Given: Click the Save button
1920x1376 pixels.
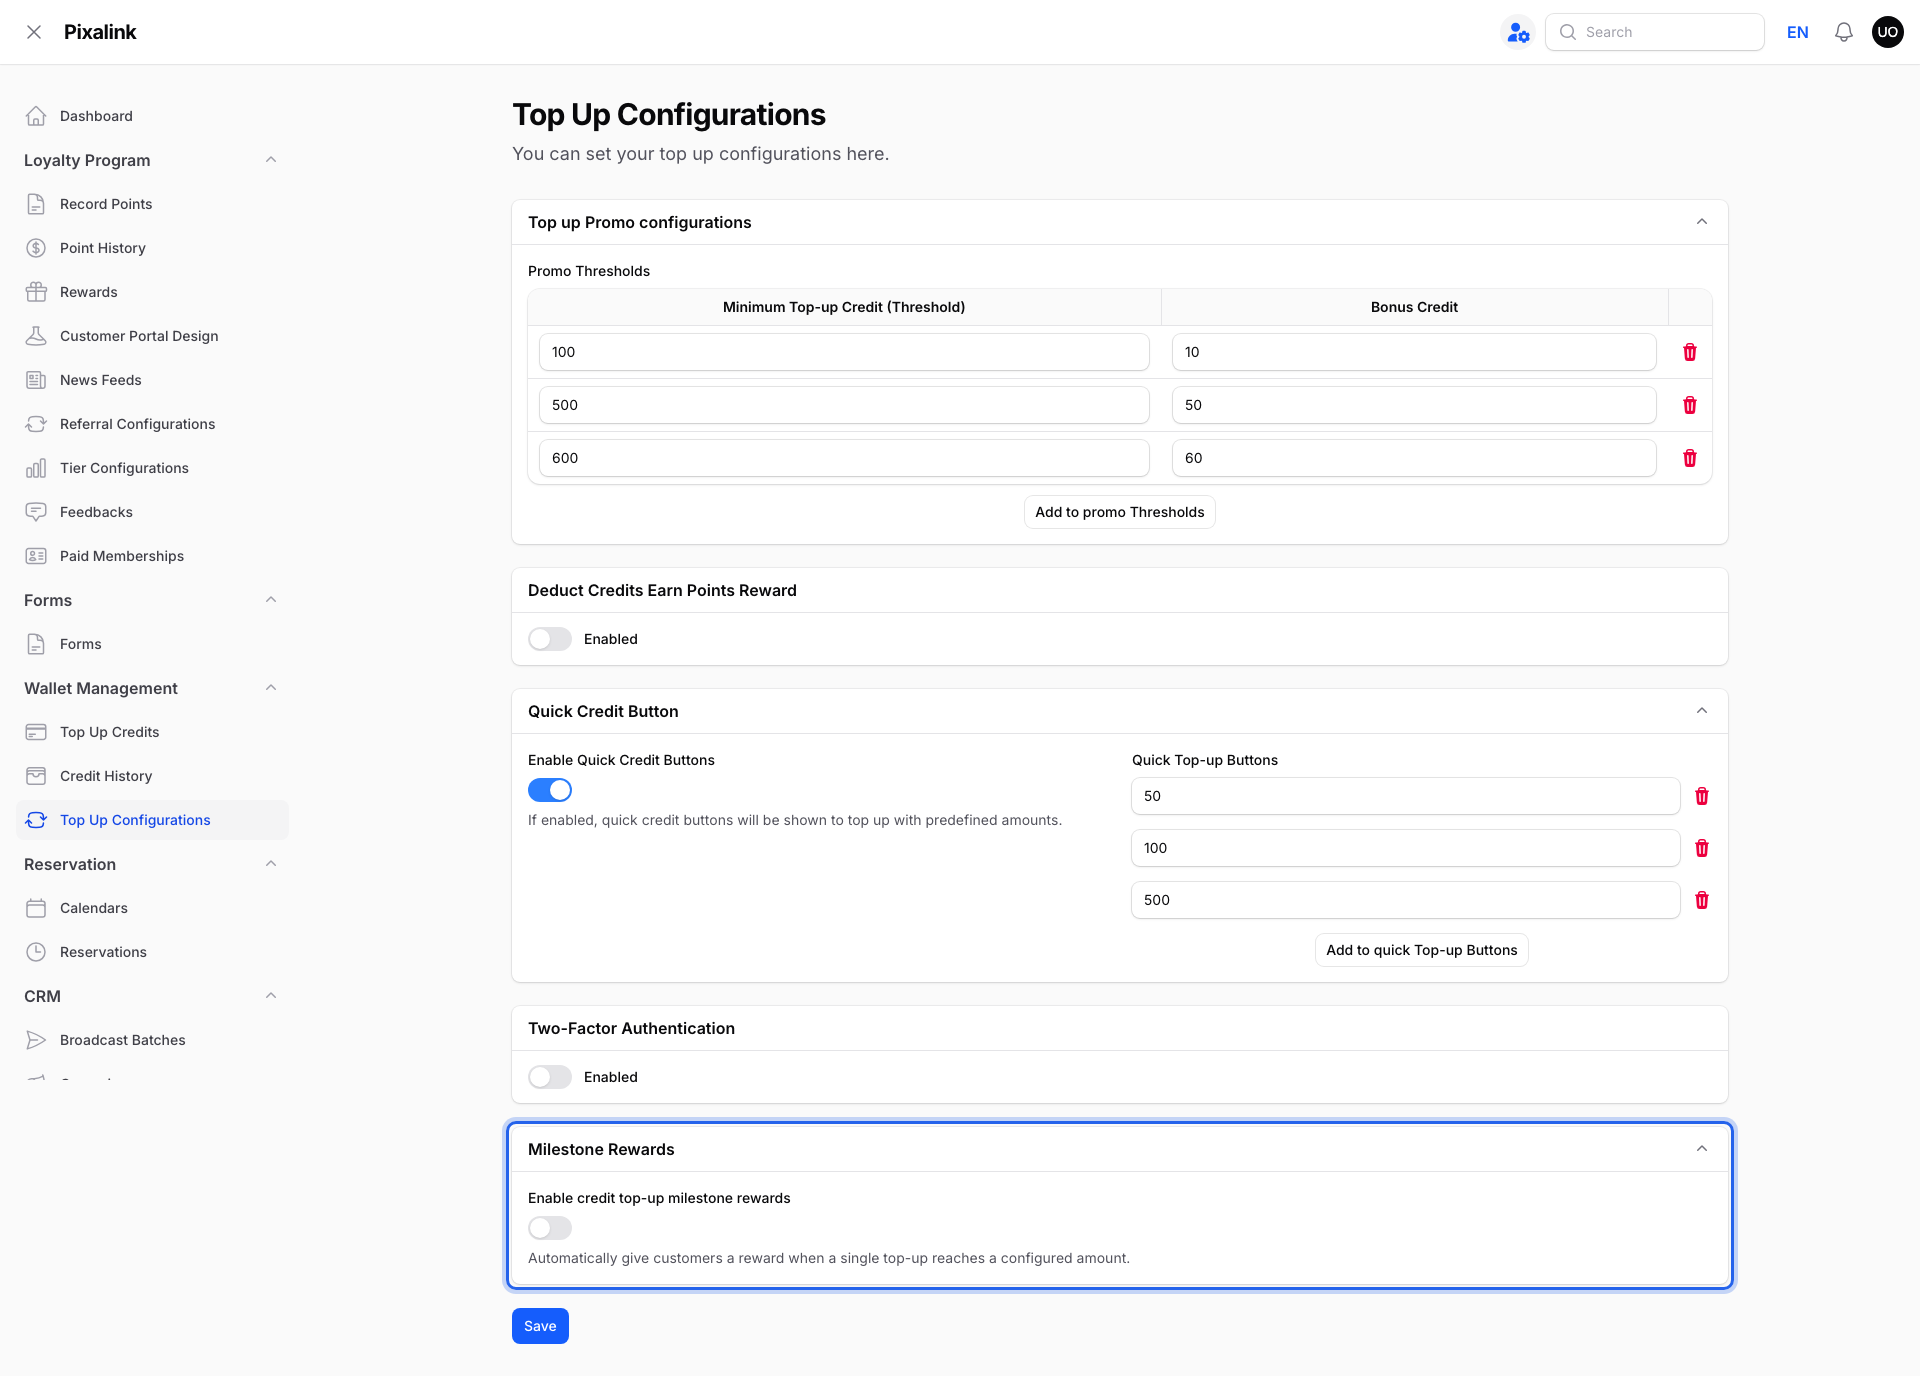Looking at the screenshot, I should (x=540, y=1326).
